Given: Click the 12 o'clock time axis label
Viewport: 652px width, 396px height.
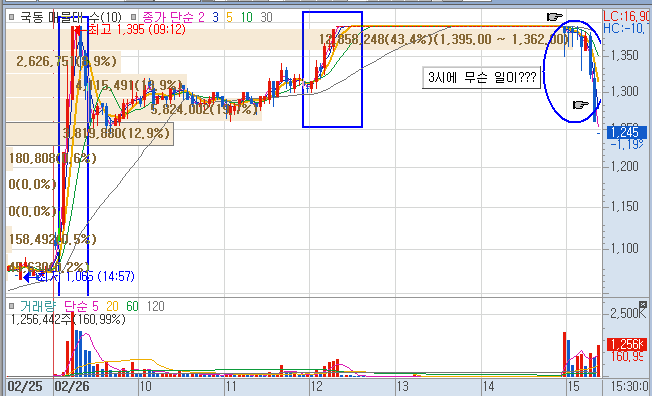Looking at the screenshot, I should pos(316,386).
